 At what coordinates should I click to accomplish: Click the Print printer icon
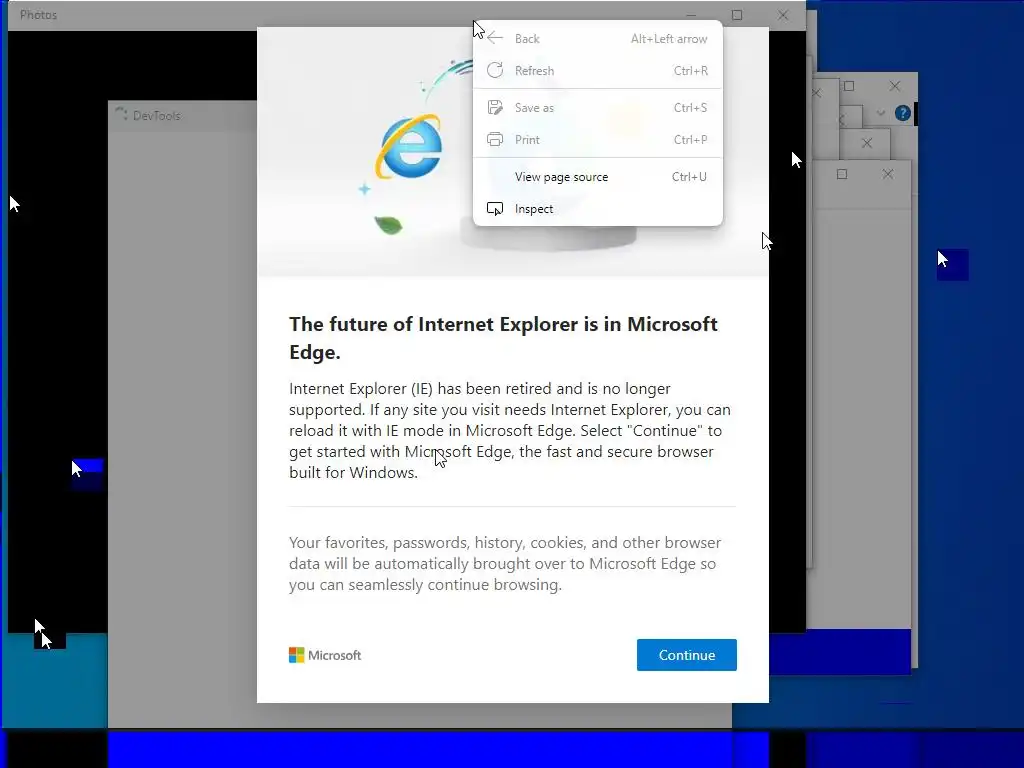pos(495,140)
